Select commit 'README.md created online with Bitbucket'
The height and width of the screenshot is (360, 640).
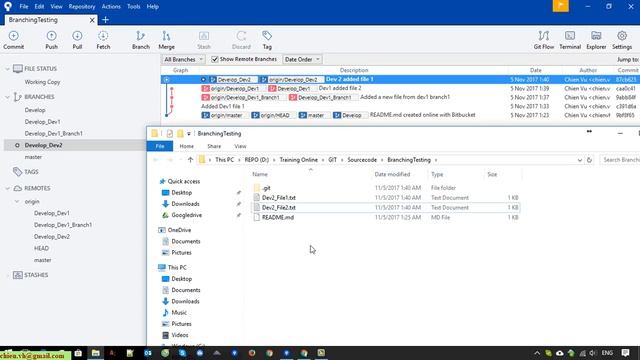coord(422,115)
